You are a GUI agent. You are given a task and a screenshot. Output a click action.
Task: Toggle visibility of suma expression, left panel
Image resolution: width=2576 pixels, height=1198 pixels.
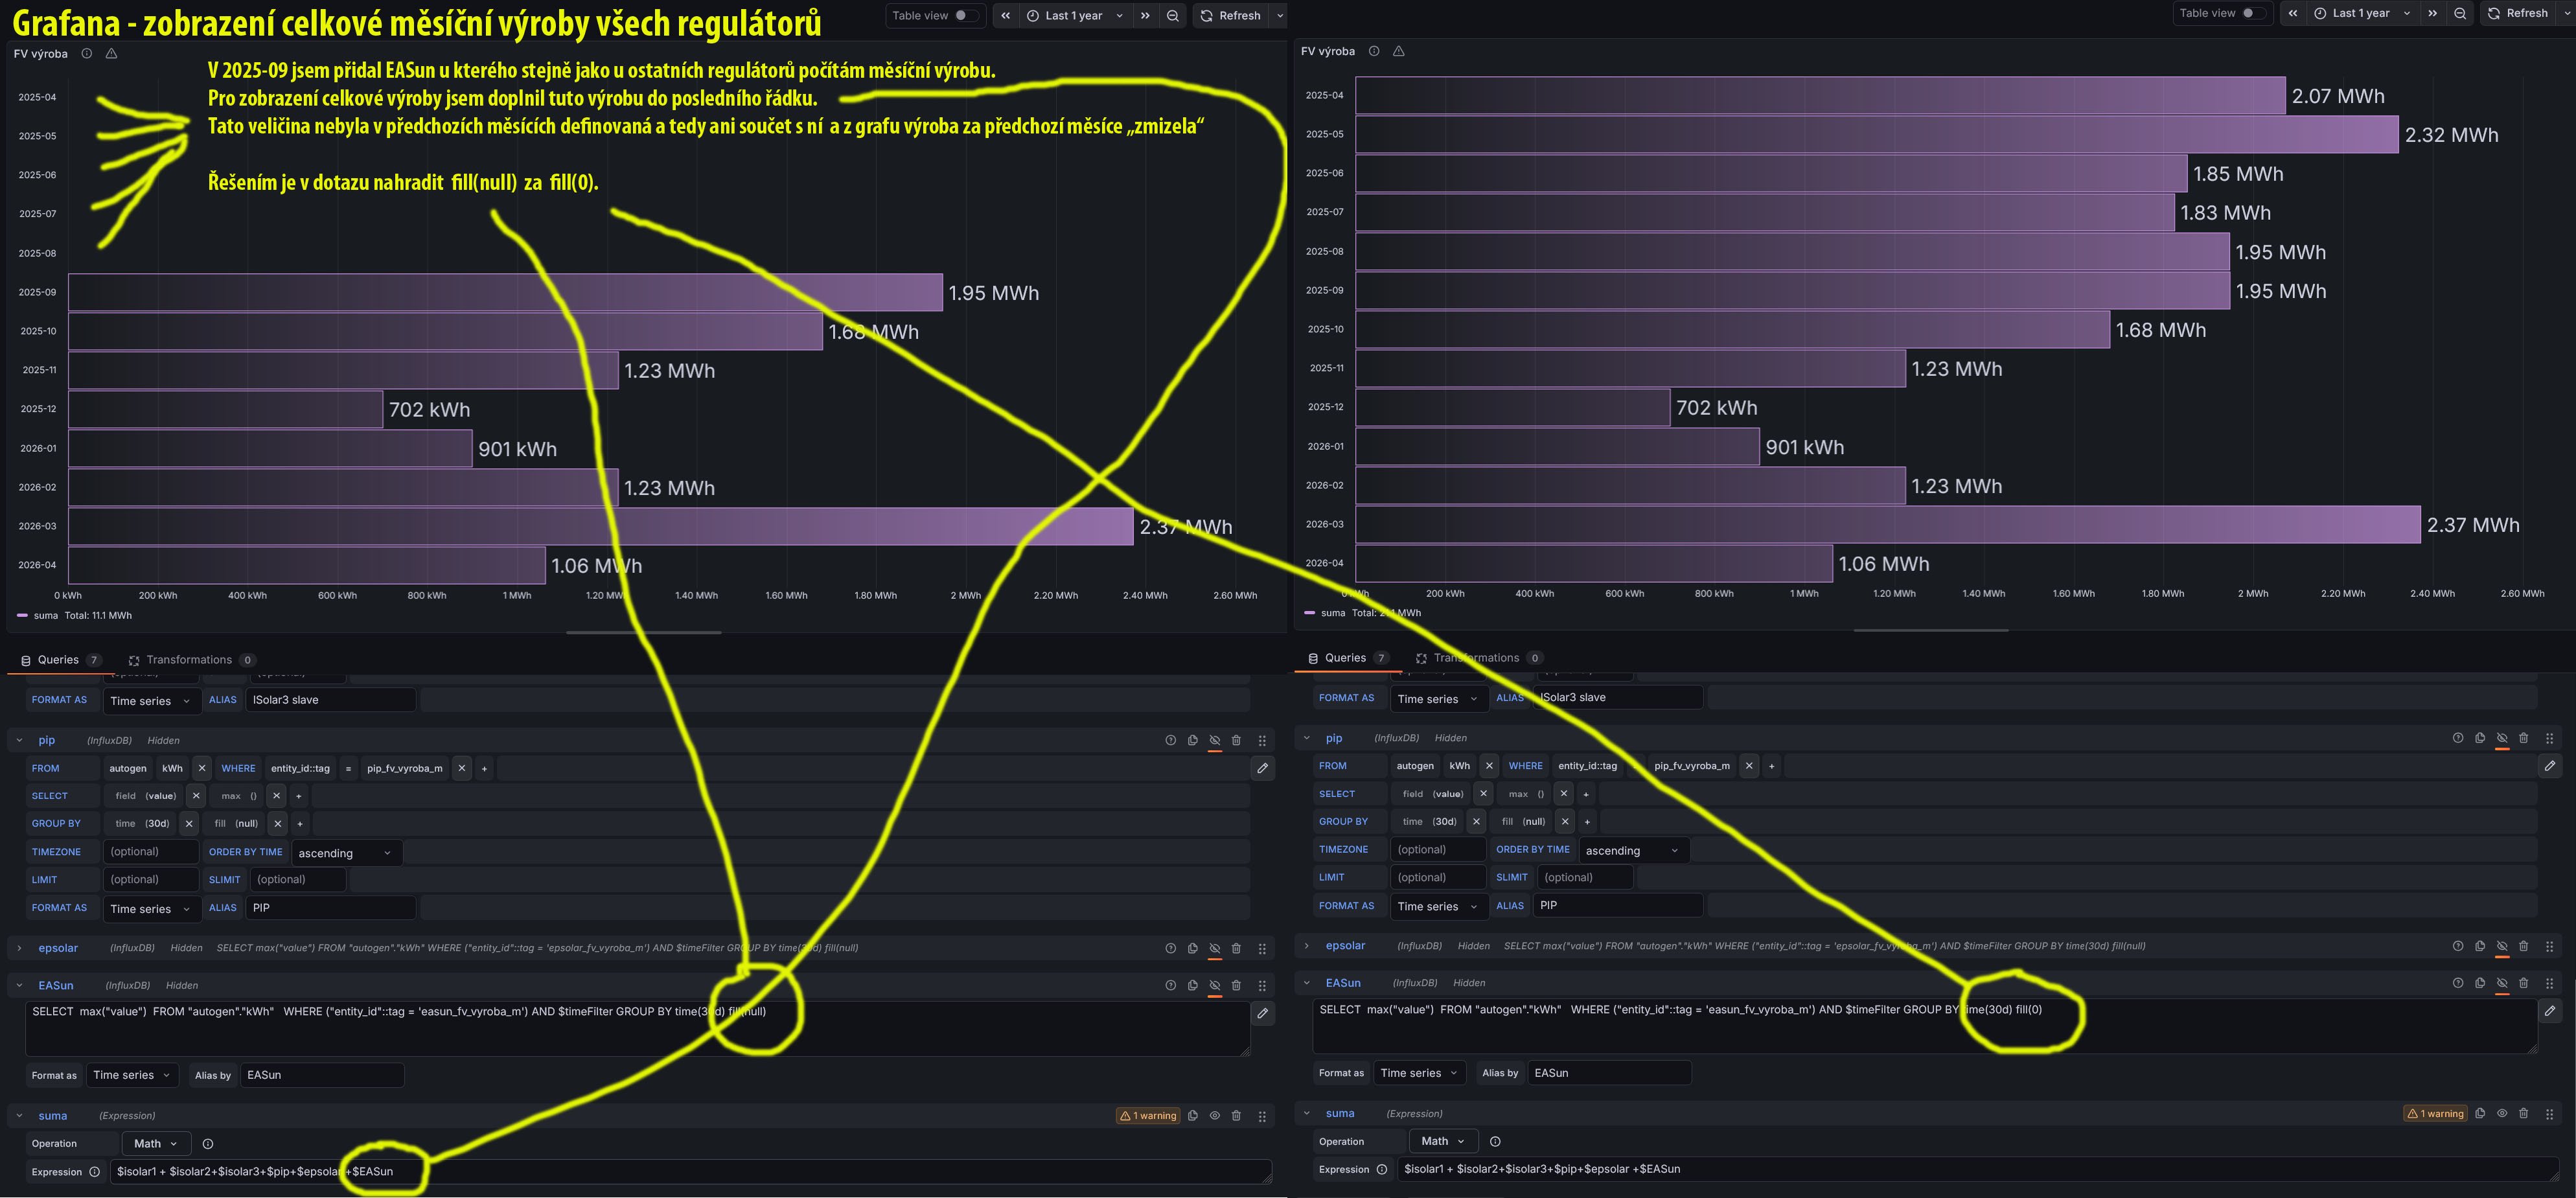click(x=1214, y=1115)
